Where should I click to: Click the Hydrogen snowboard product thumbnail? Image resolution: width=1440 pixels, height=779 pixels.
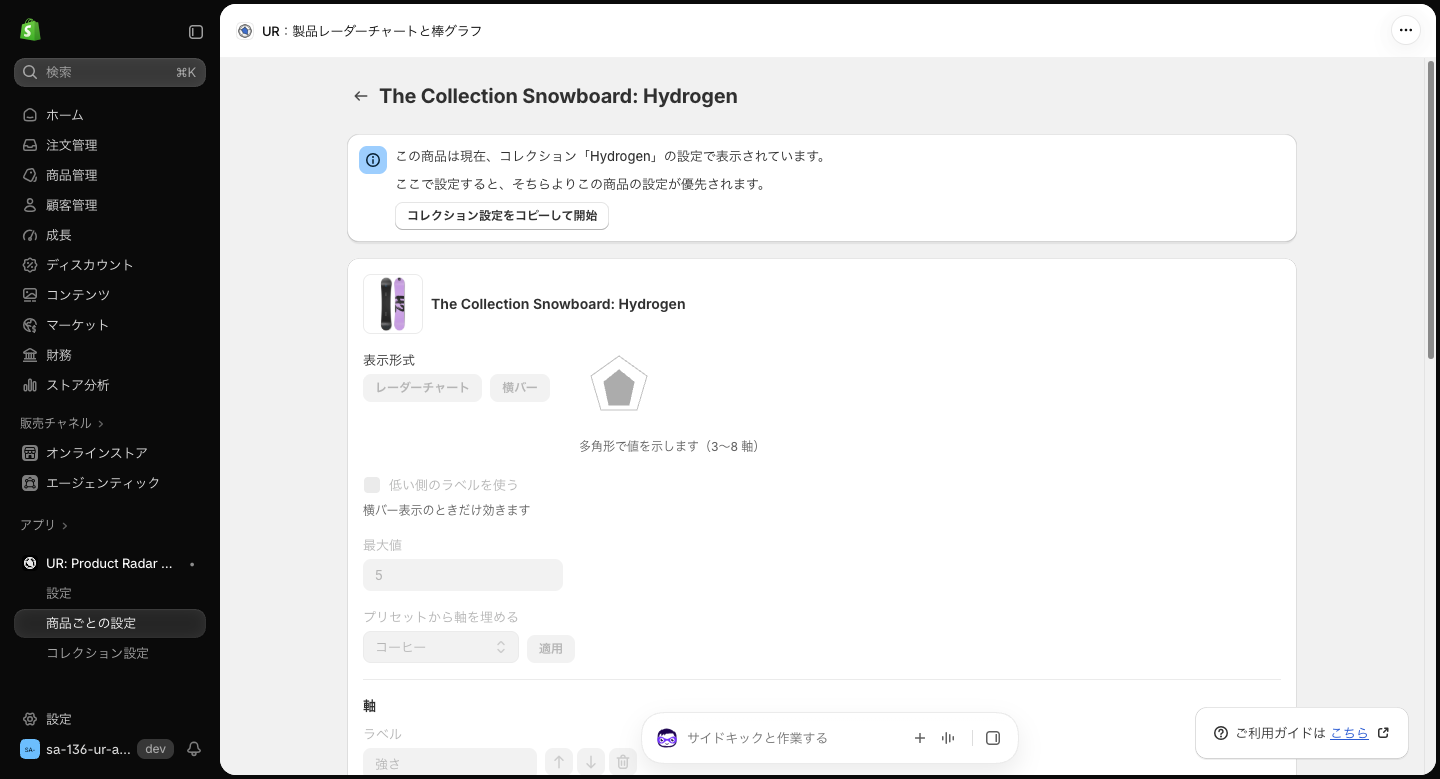point(393,304)
